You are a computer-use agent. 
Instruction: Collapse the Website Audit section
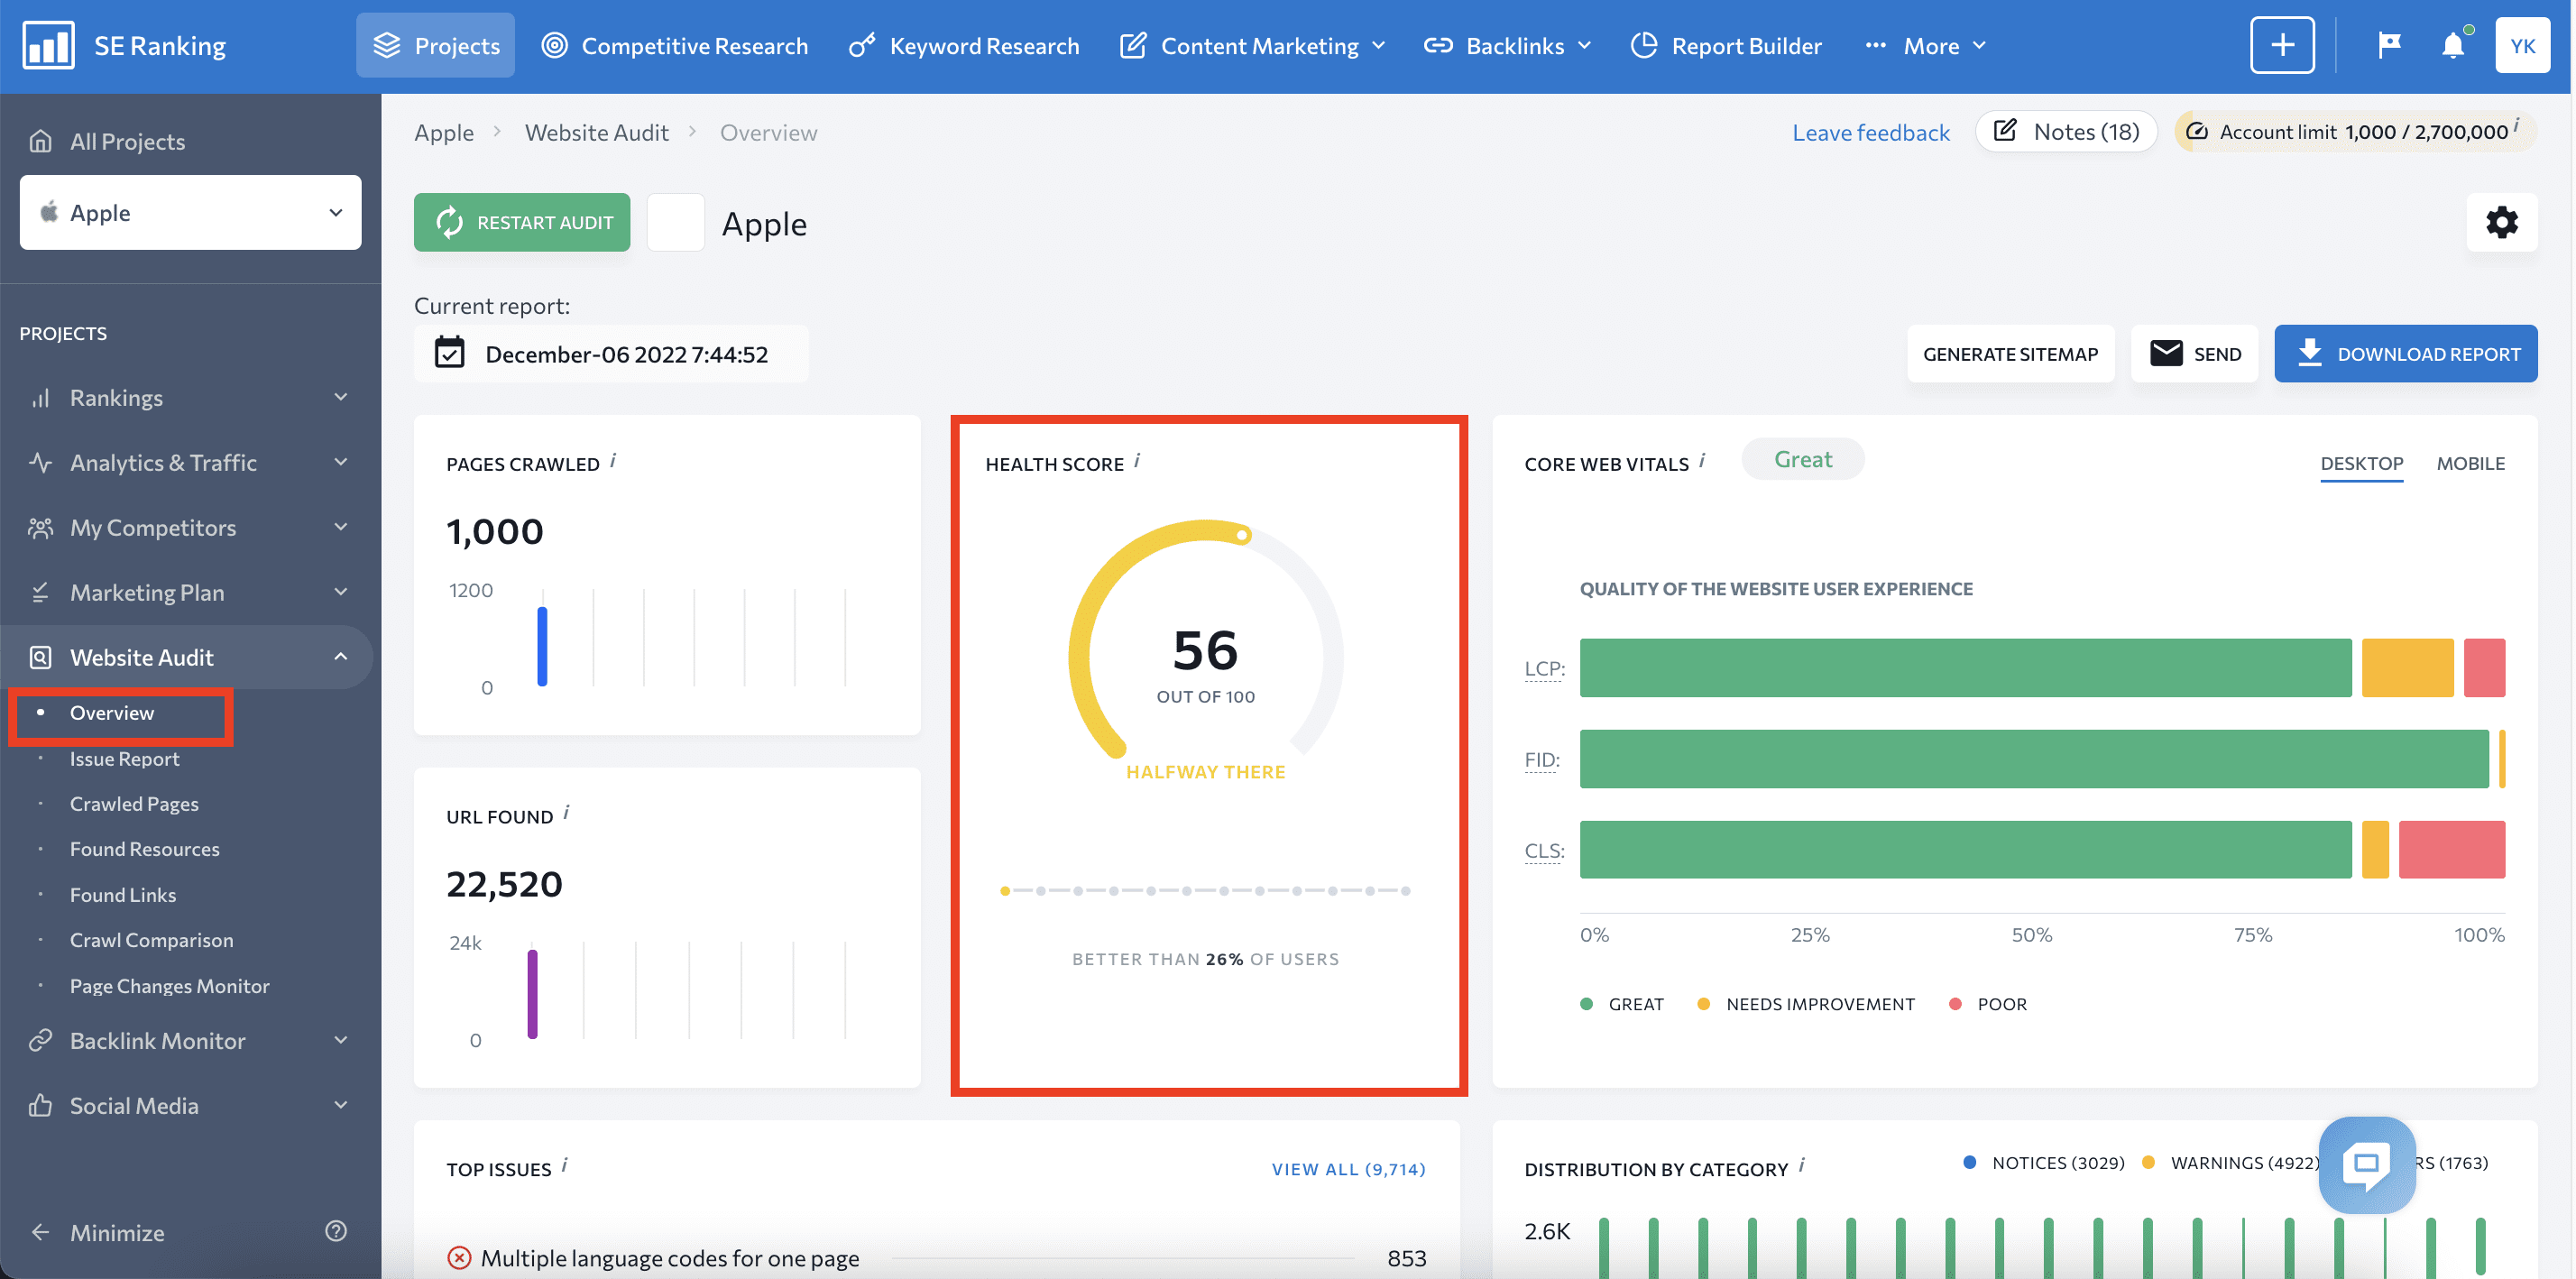[x=341, y=657]
